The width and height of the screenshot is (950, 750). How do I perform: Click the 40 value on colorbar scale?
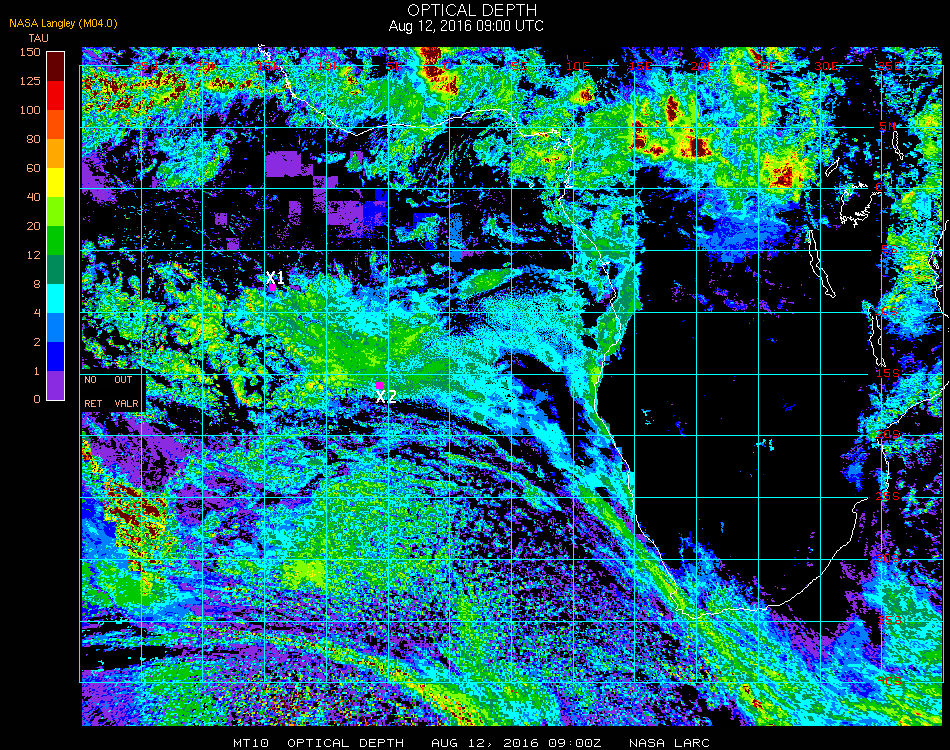coord(33,197)
